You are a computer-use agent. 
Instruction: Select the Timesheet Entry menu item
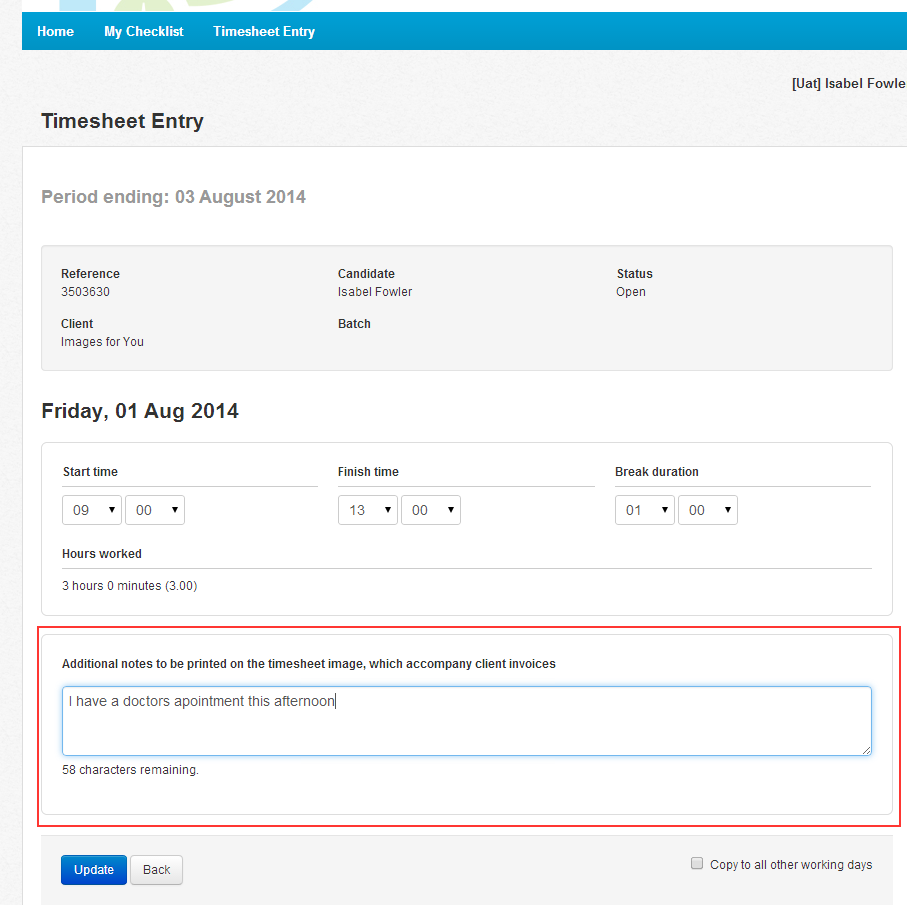(264, 31)
